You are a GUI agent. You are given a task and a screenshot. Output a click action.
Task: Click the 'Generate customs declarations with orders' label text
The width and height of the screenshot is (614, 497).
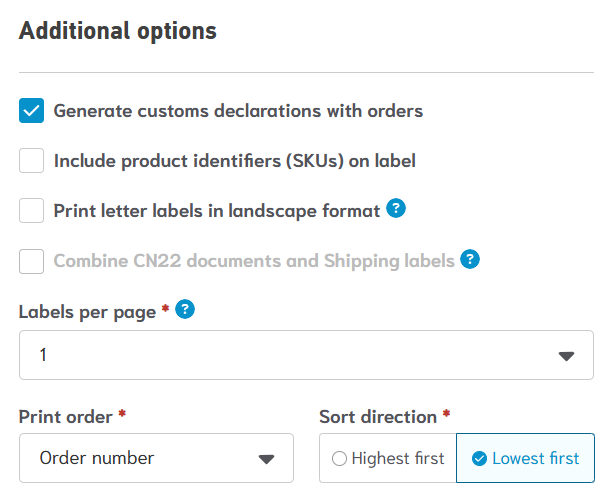[238, 111]
